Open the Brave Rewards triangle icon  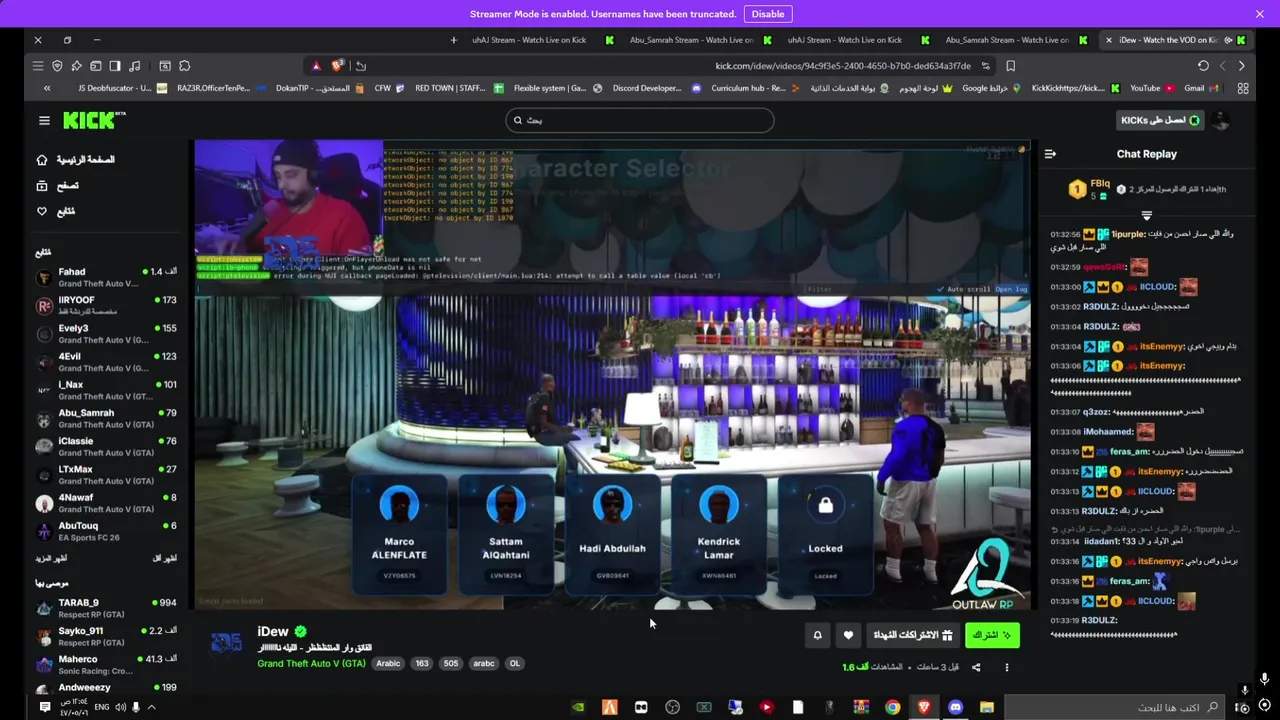pos(316,66)
